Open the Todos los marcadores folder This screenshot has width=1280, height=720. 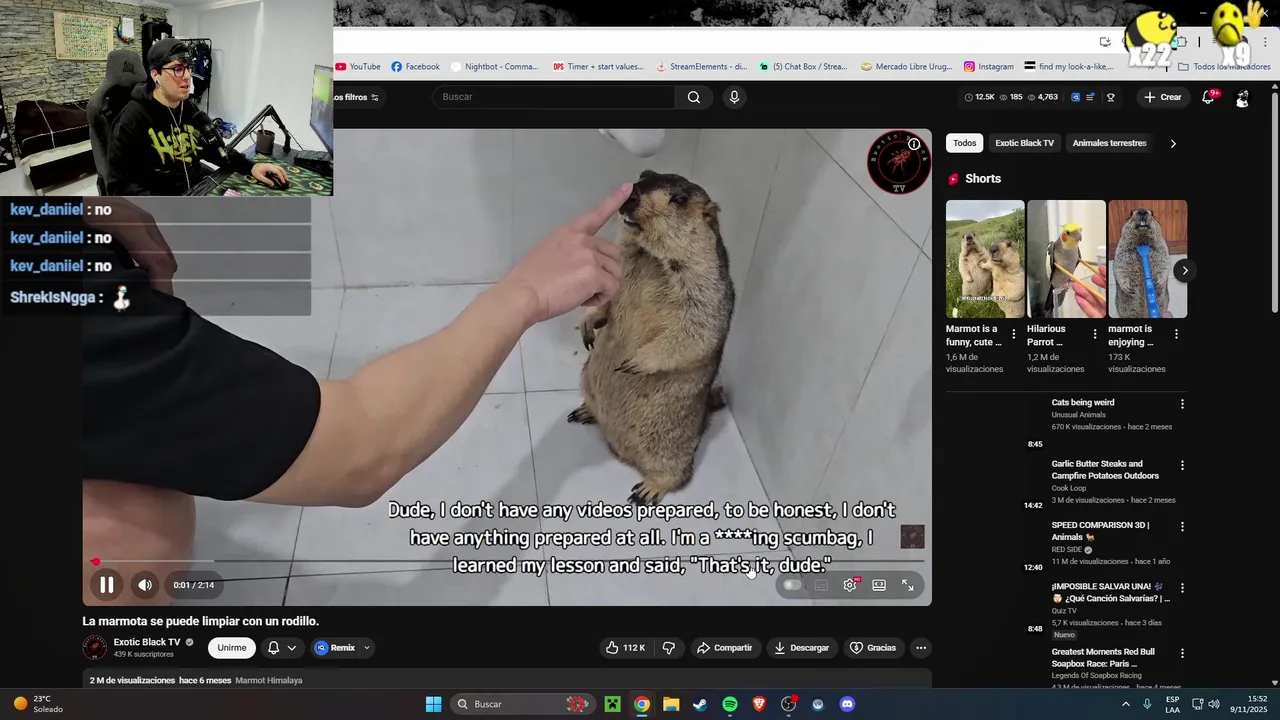tap(1224, 67)
